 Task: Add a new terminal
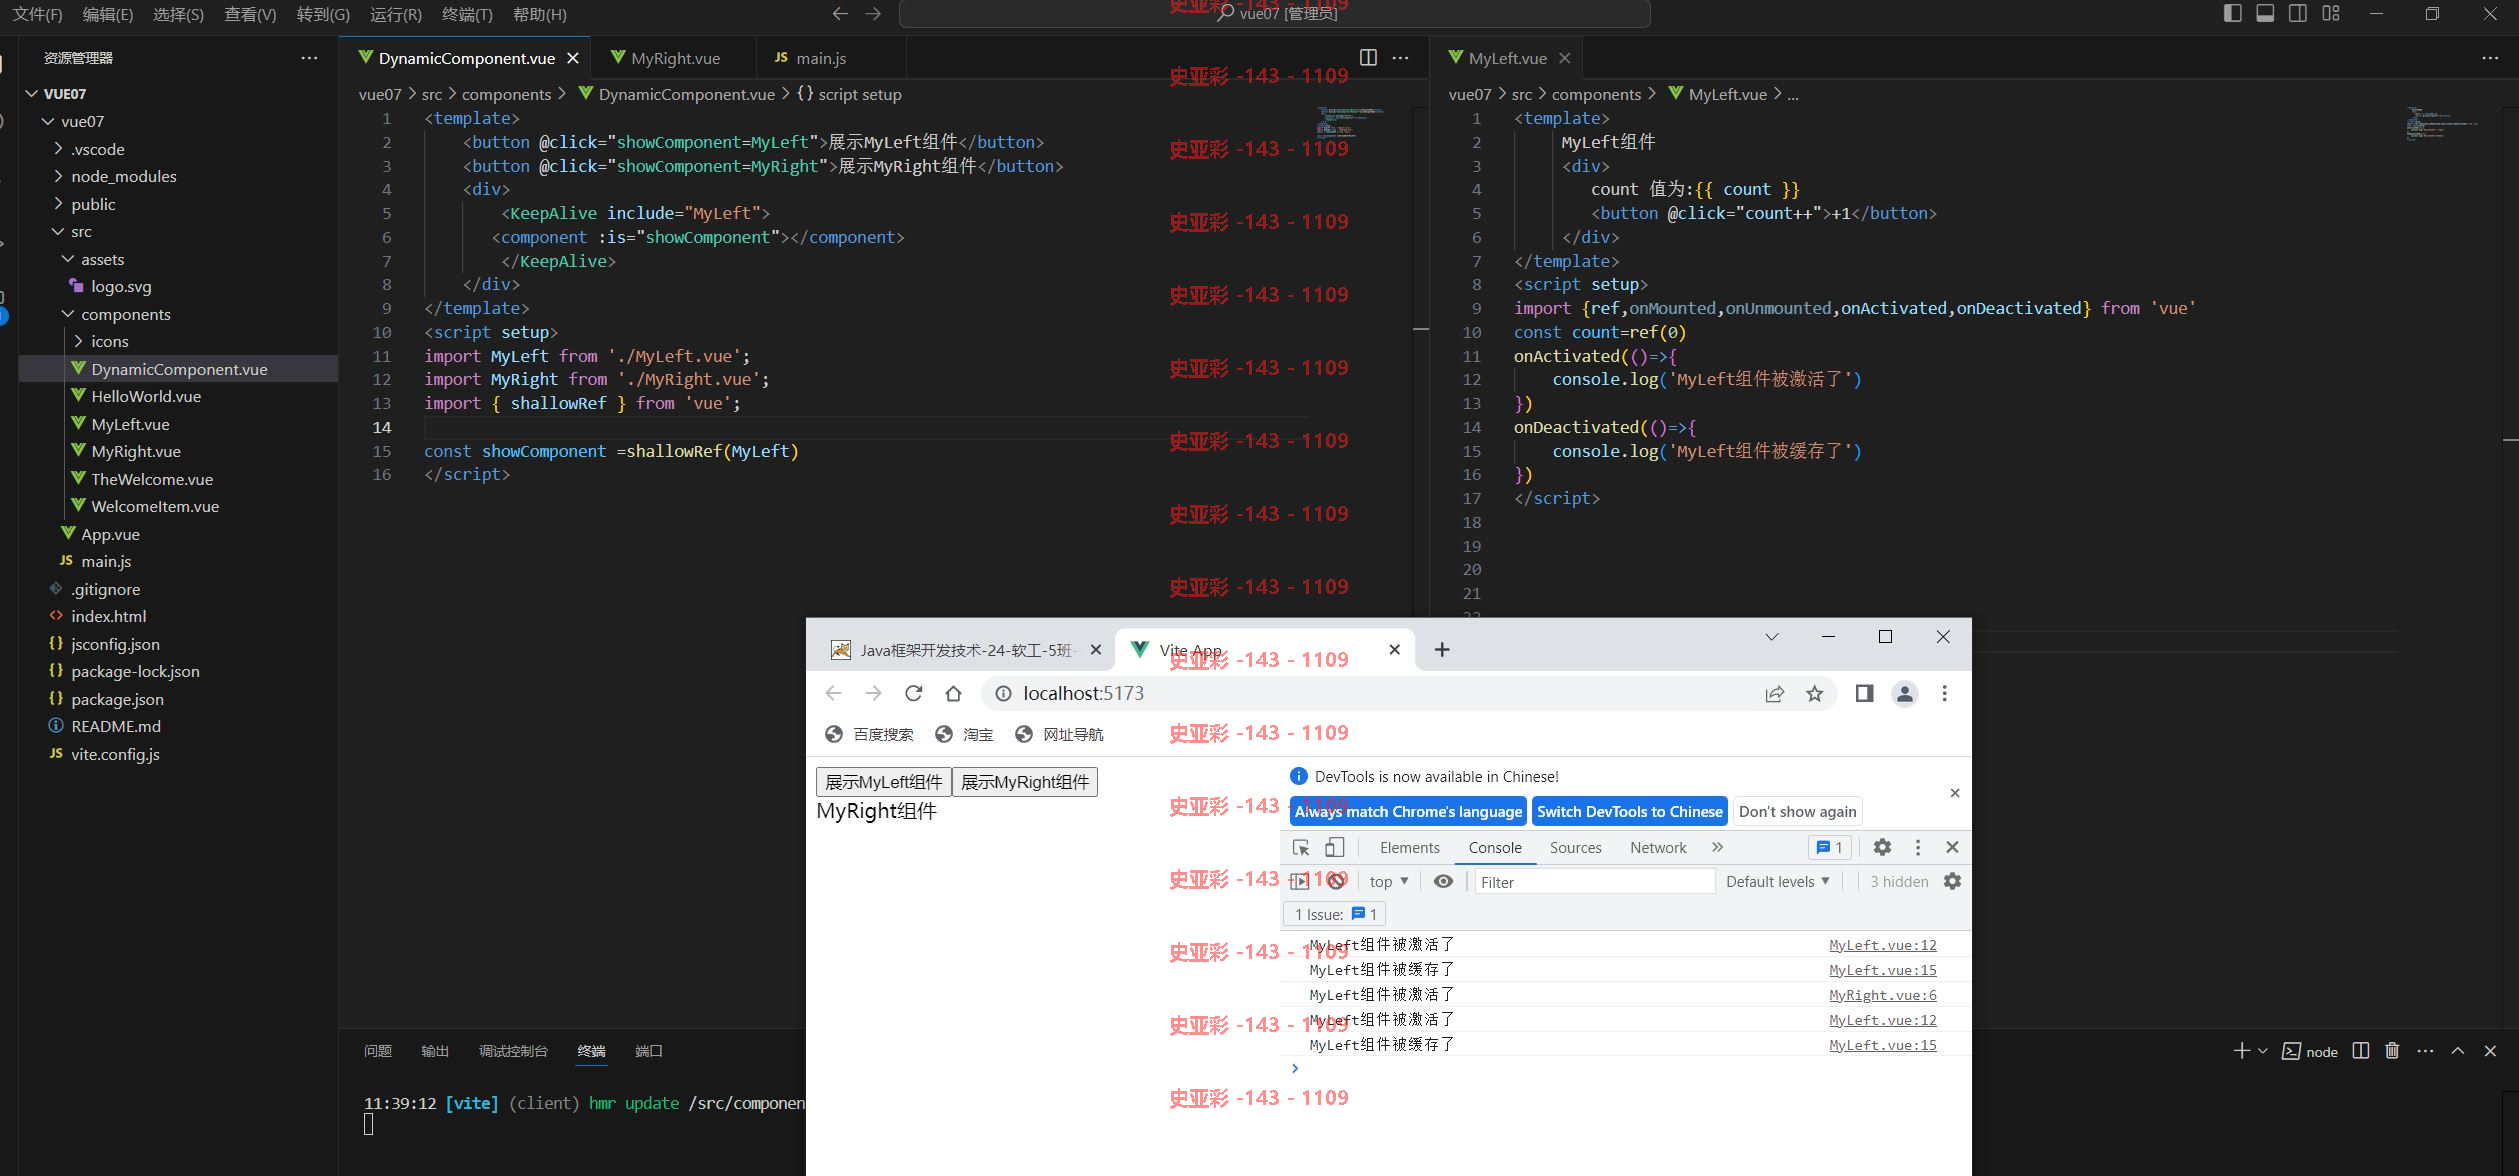(2241, 1051)
